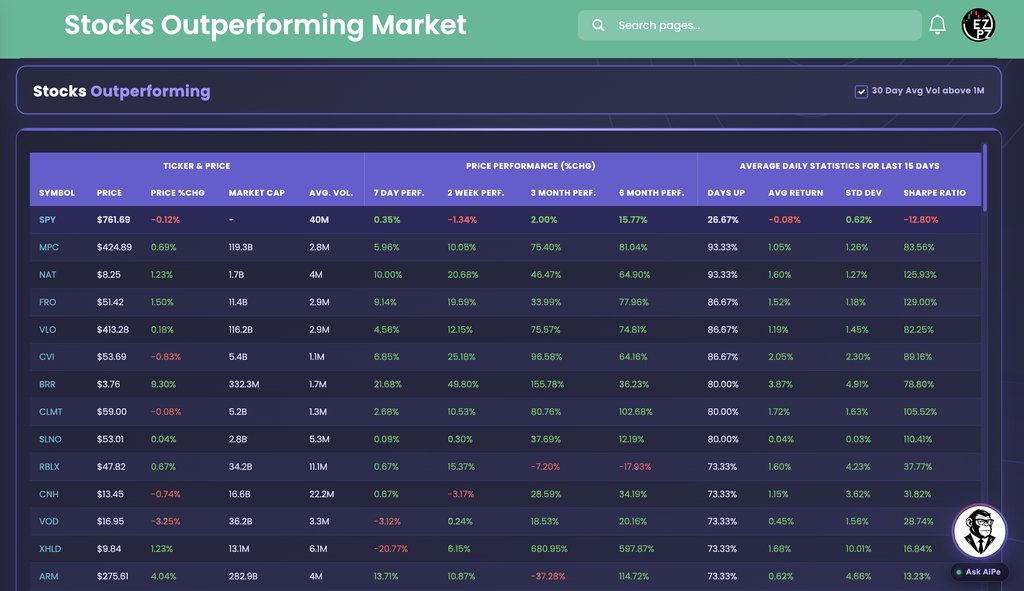
Task: Focus the Search pages field
Action: tap(749, 25)
